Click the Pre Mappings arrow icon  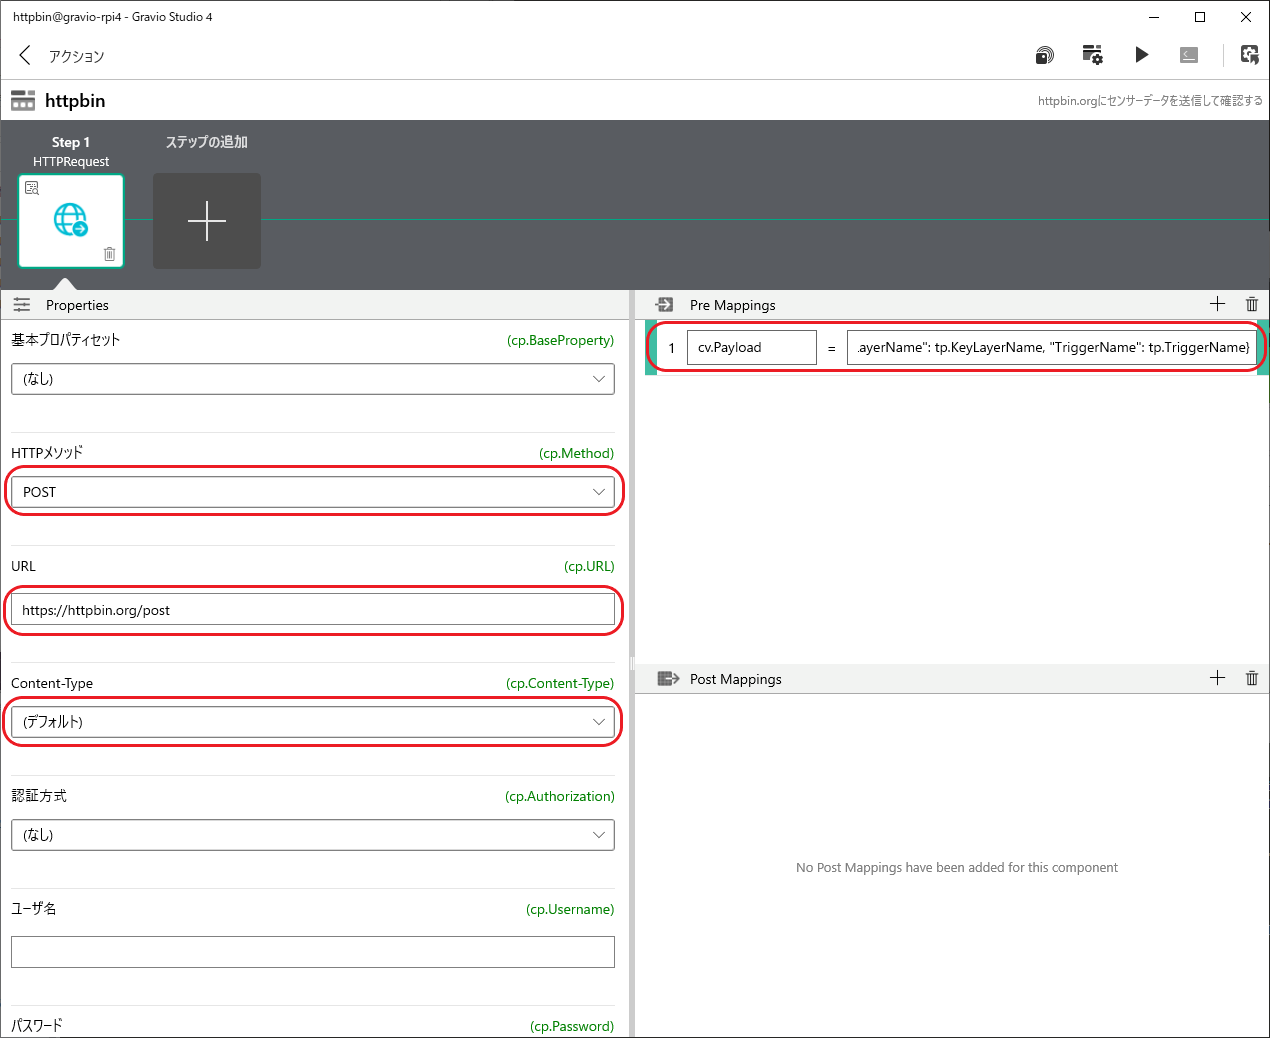tap(664, 305)
